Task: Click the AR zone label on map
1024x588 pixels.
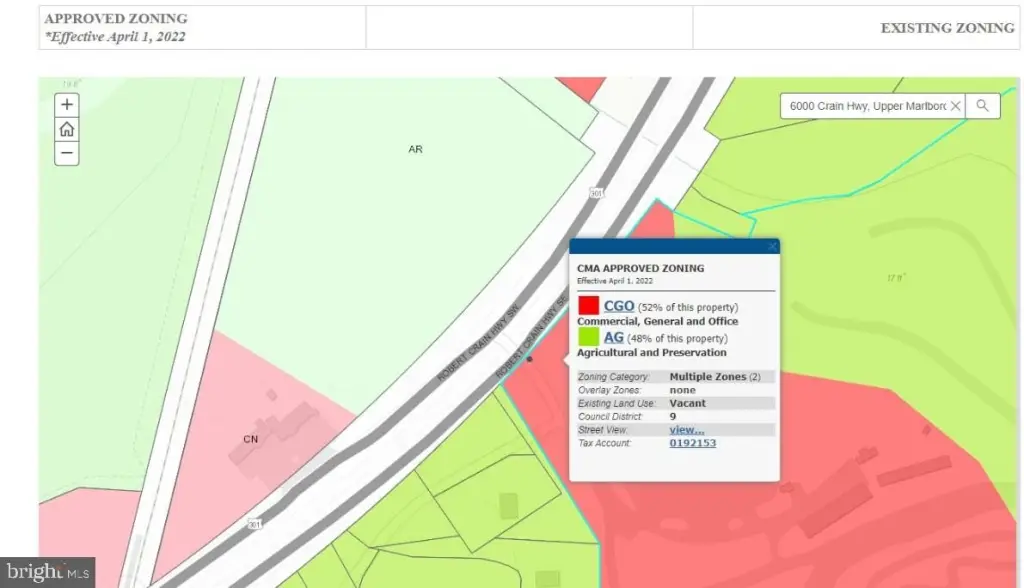Action: click(x=415, y=149)
